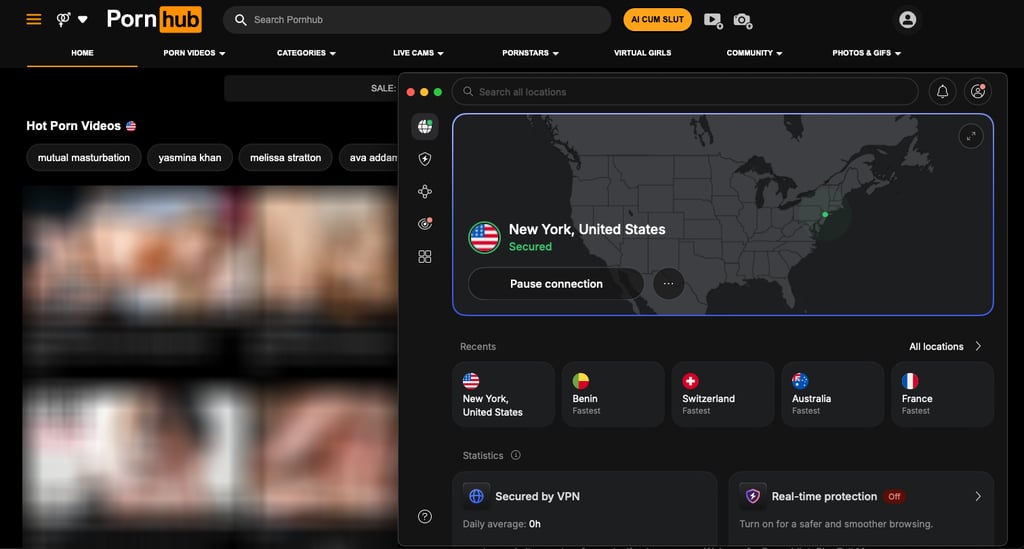Expand Real-time protection chevron
The image size is (1024, 549).
(x=978, y=496)
